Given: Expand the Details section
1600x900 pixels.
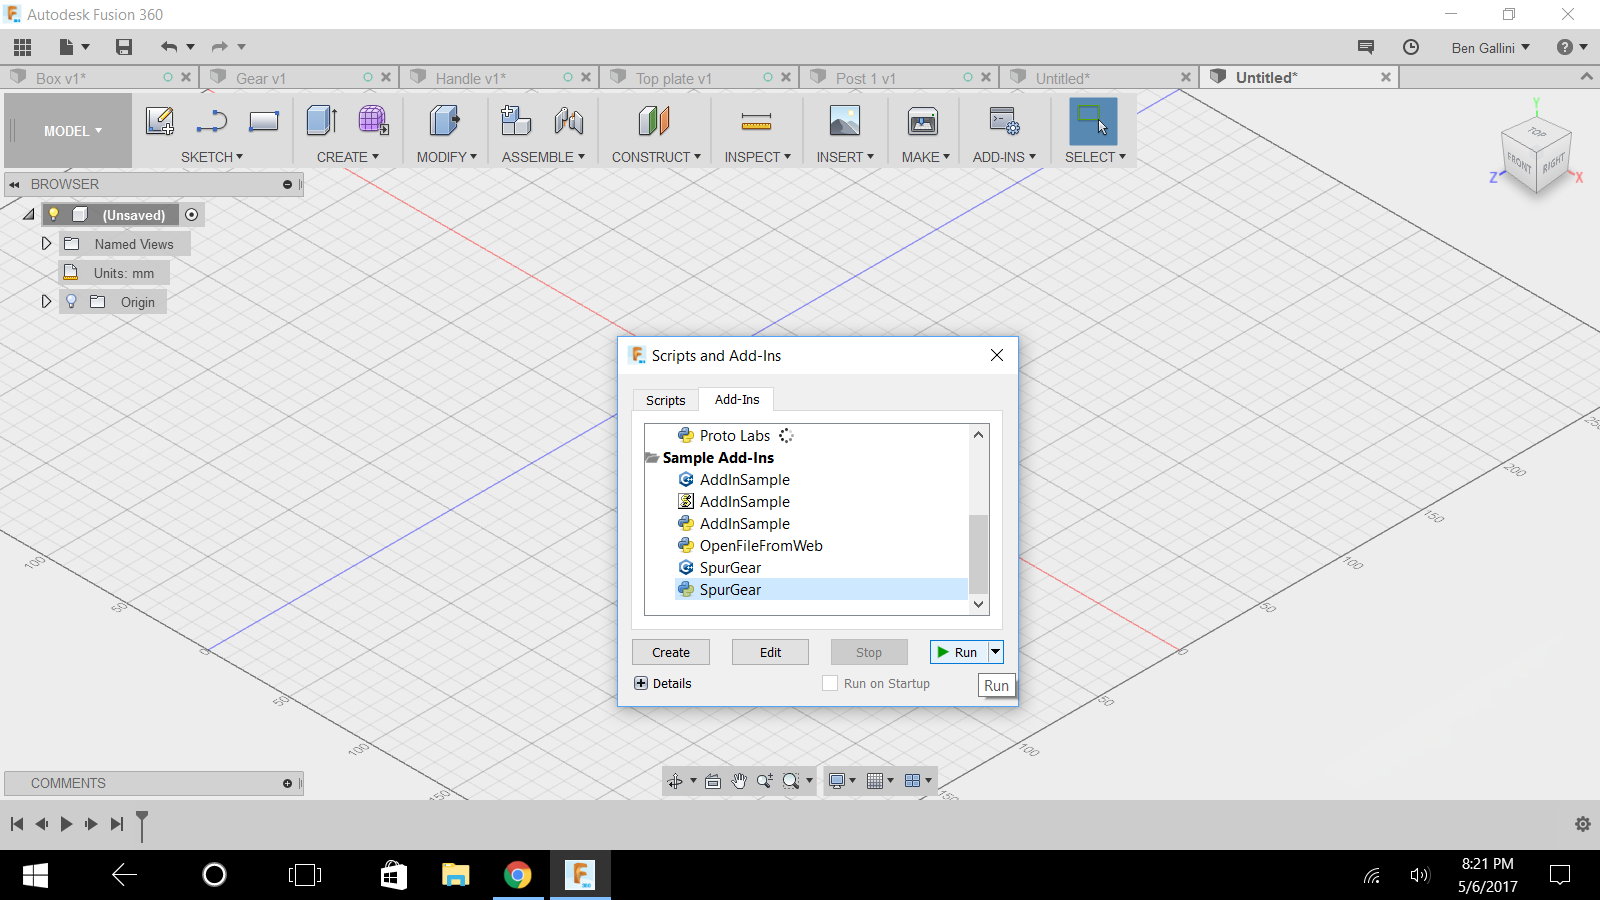Looking at the screenshot, I should pyautogui.click(x=641, y=683).
